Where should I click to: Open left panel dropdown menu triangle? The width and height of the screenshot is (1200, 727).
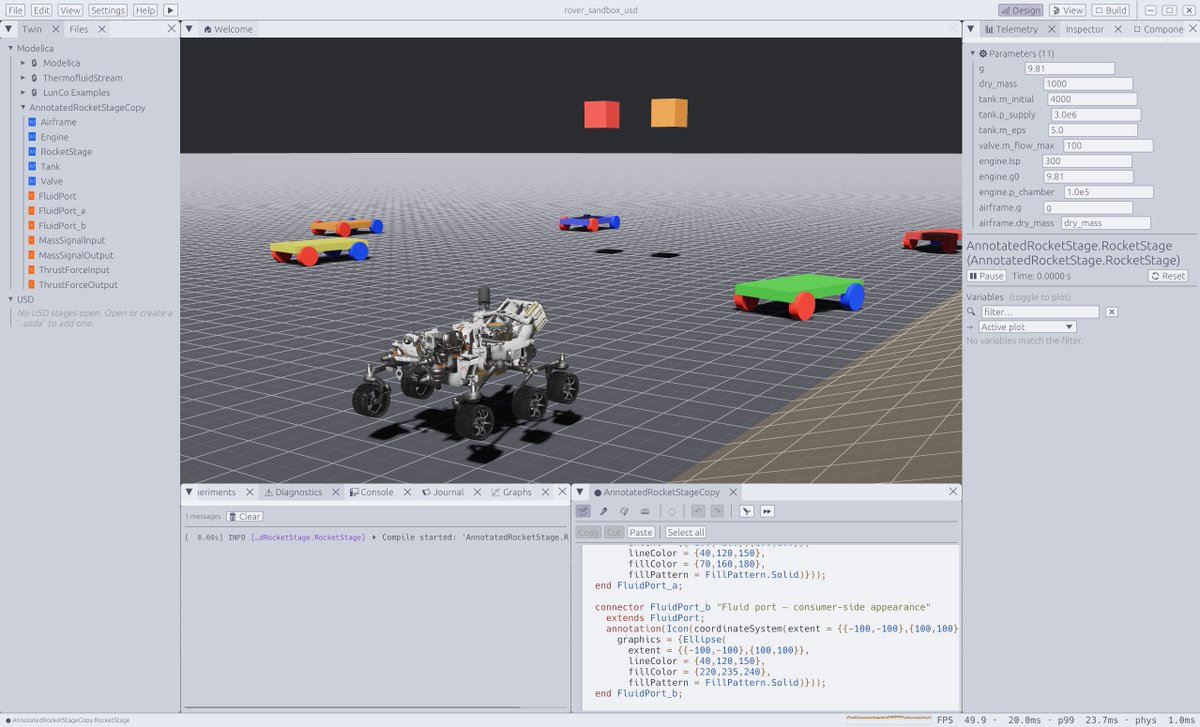(9, 29)
